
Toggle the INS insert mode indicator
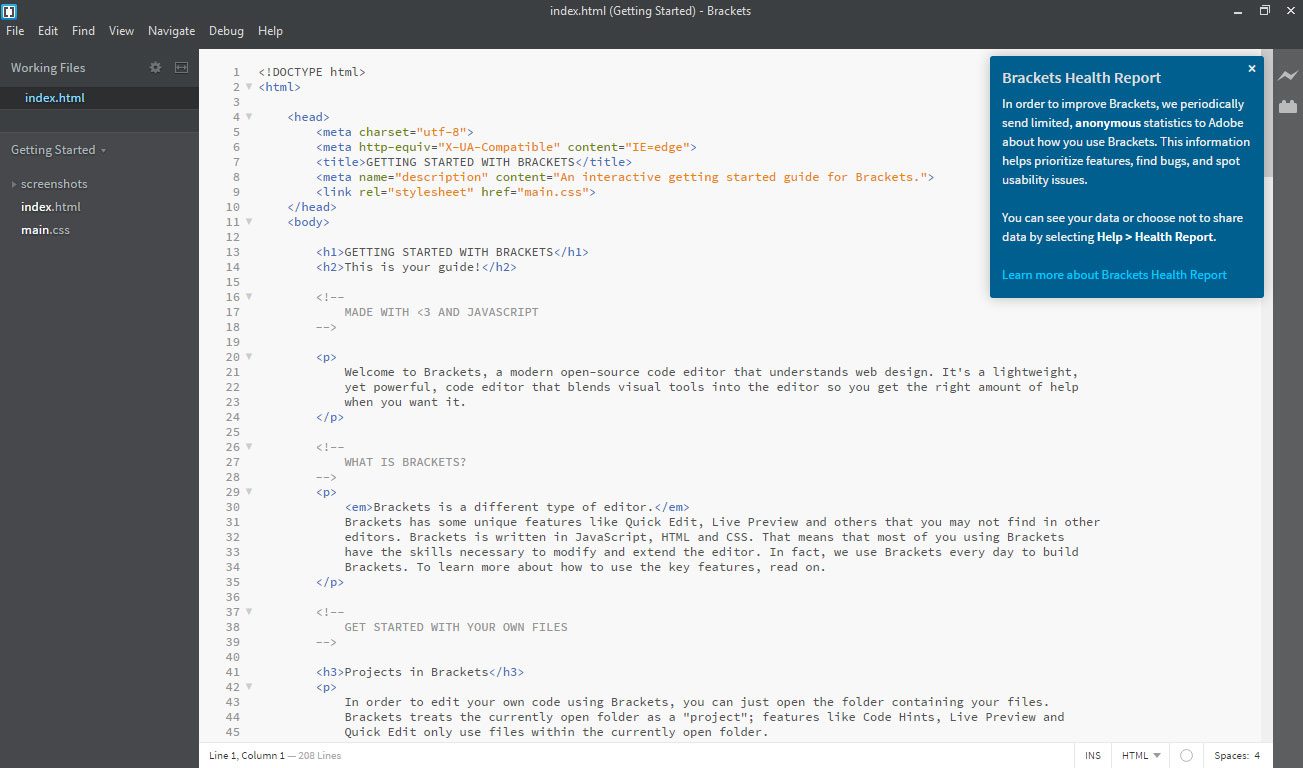click(x=1092, y=755)
